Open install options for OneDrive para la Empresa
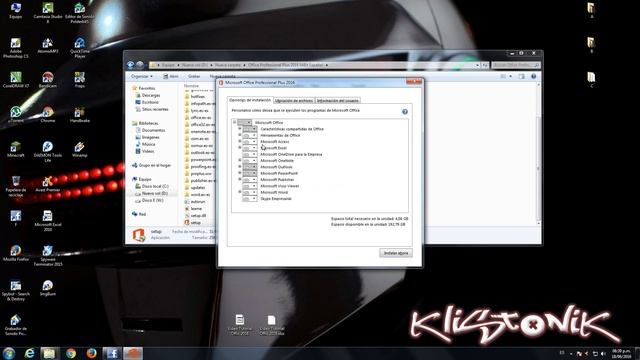 (x=250, y=154)
